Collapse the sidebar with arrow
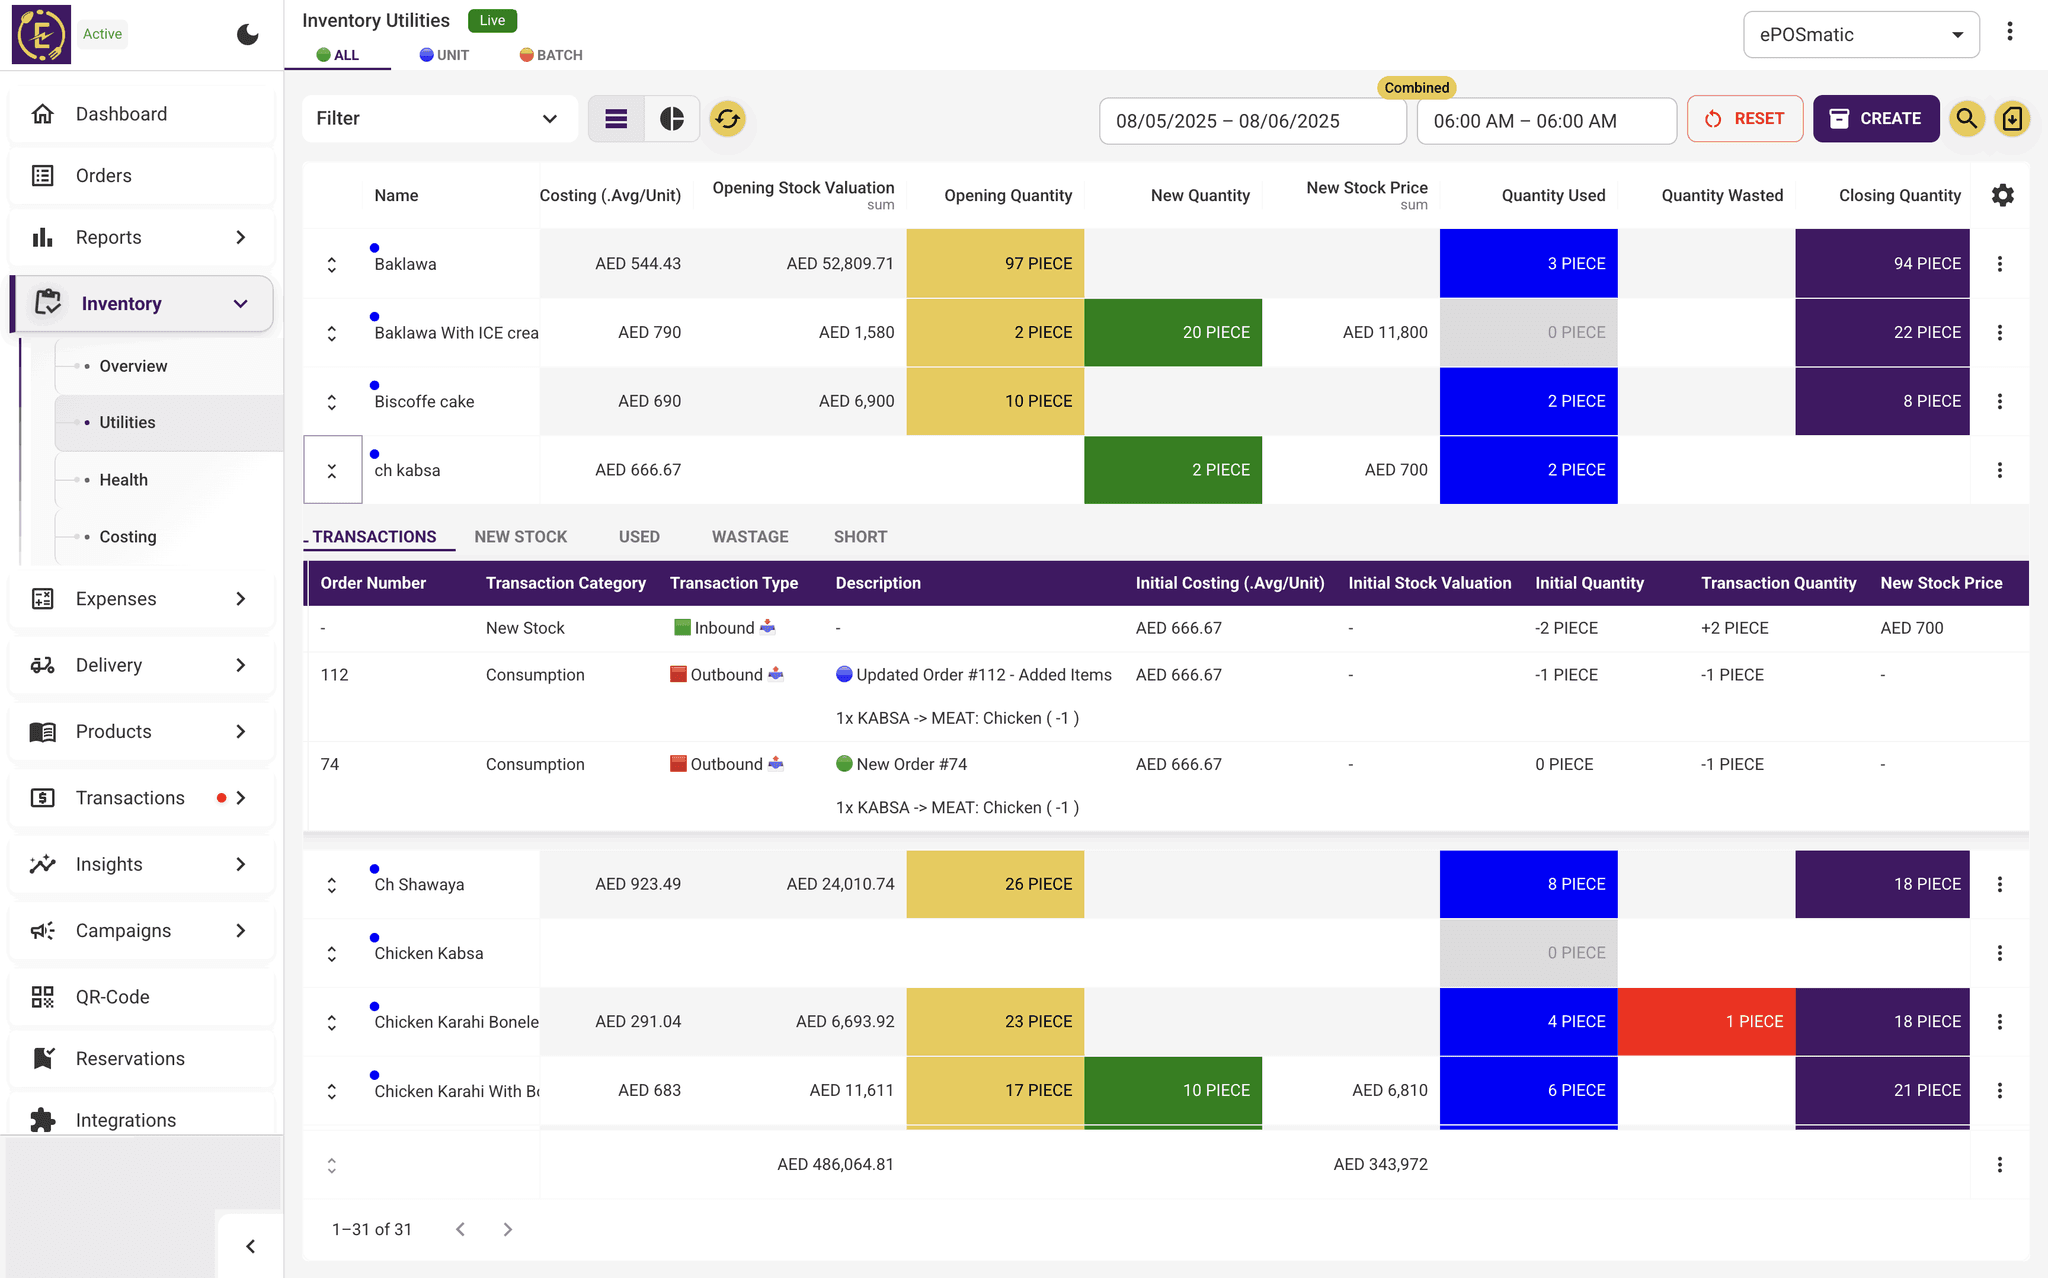 click(250, 1246)
